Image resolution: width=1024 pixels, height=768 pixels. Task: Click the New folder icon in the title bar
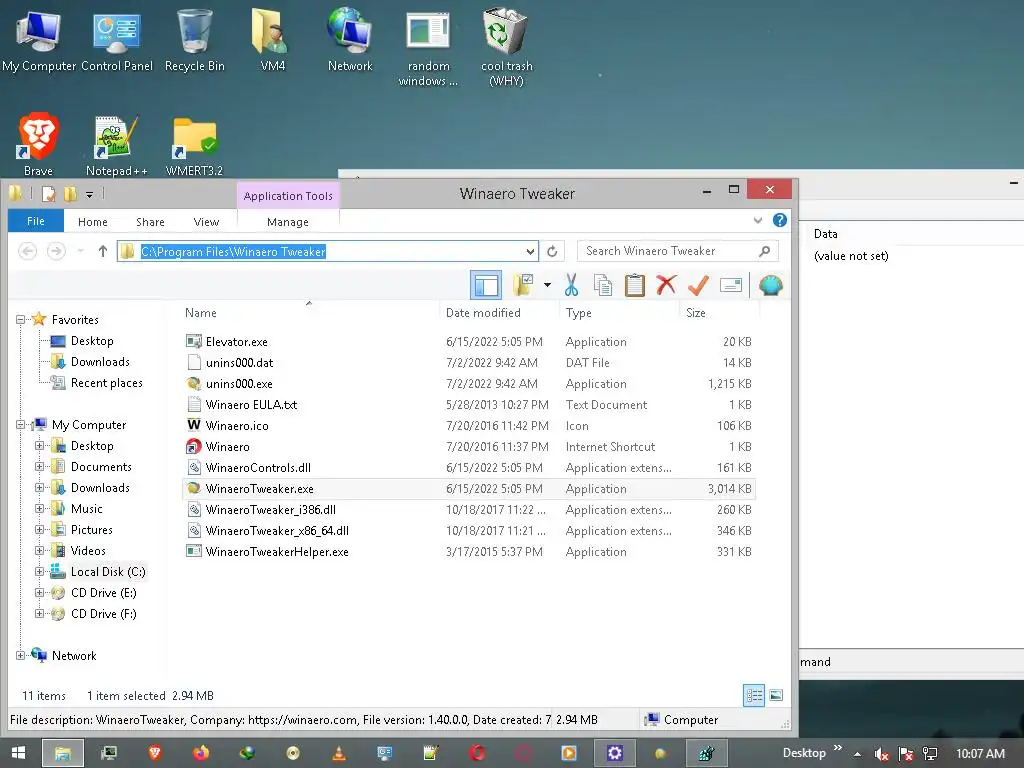(70, 194)
